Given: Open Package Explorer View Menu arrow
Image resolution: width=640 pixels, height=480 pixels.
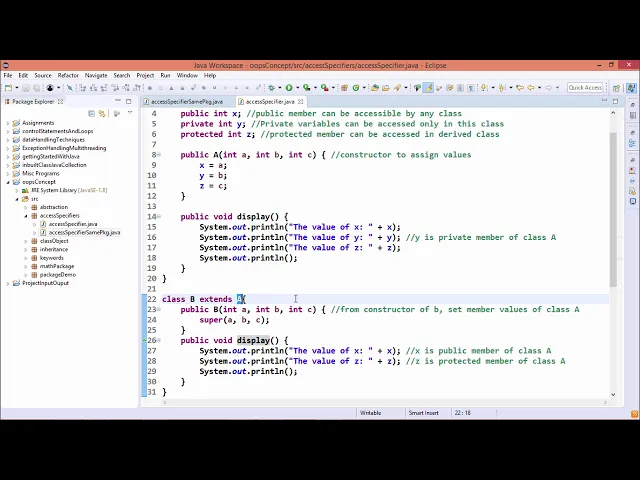Looking at the screenshot, I should click(130, 113).
